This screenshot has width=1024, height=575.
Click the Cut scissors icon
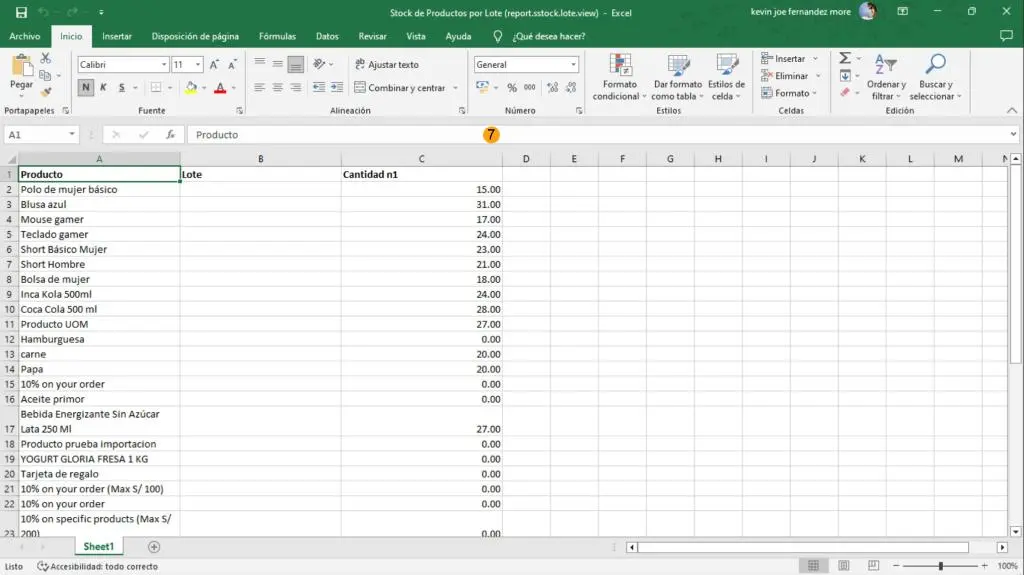45,59
